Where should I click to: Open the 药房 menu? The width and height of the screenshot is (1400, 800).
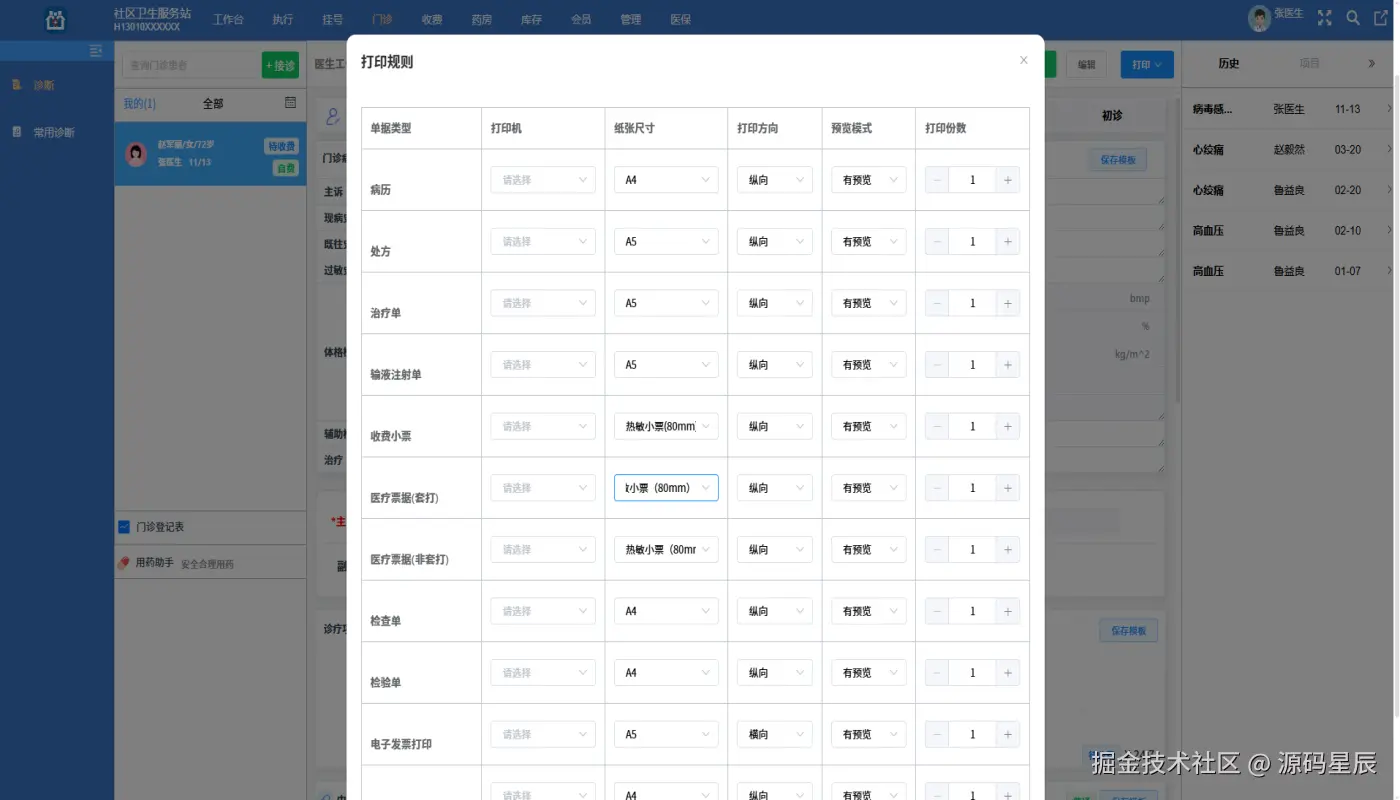point(482,19)
